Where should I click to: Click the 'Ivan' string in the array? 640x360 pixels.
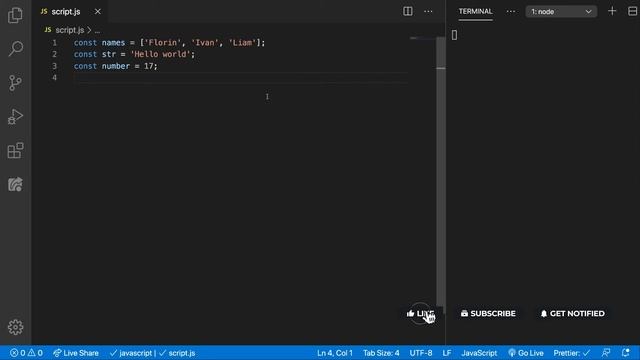204,42
